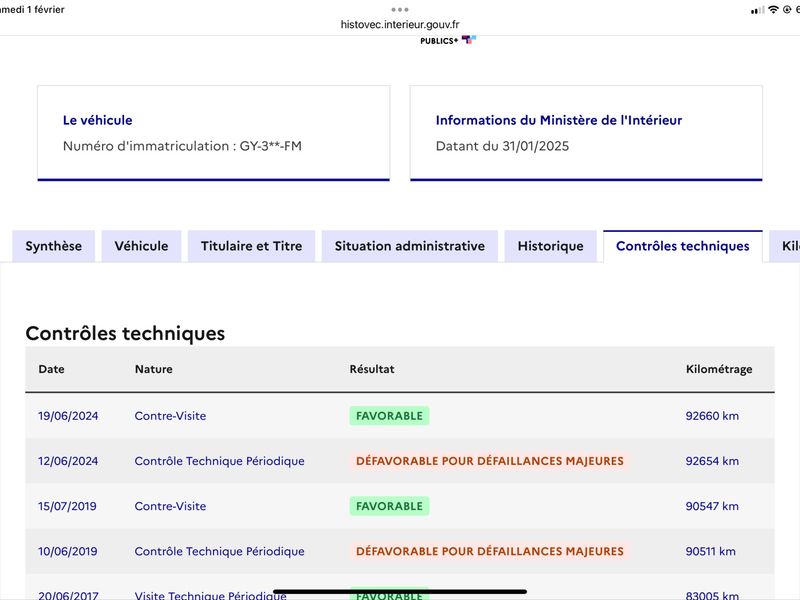
Task: Tap the three-dot multitasking menu at top
Action: 400,9
